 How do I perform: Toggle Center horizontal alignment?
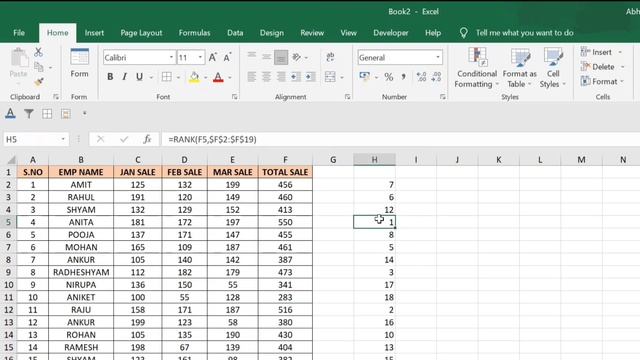[266, 77]
